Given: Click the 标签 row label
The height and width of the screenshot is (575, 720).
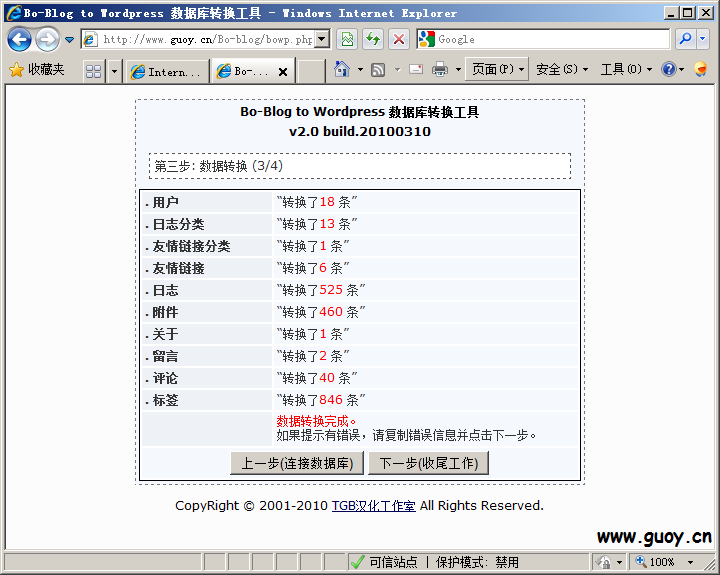Looking at the screenshot, I should [165, 400].
